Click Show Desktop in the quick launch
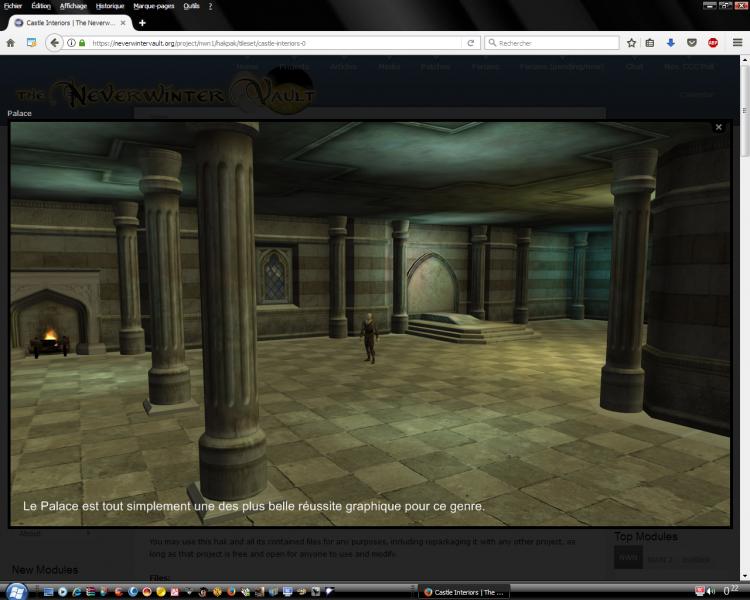 point(48,592)
